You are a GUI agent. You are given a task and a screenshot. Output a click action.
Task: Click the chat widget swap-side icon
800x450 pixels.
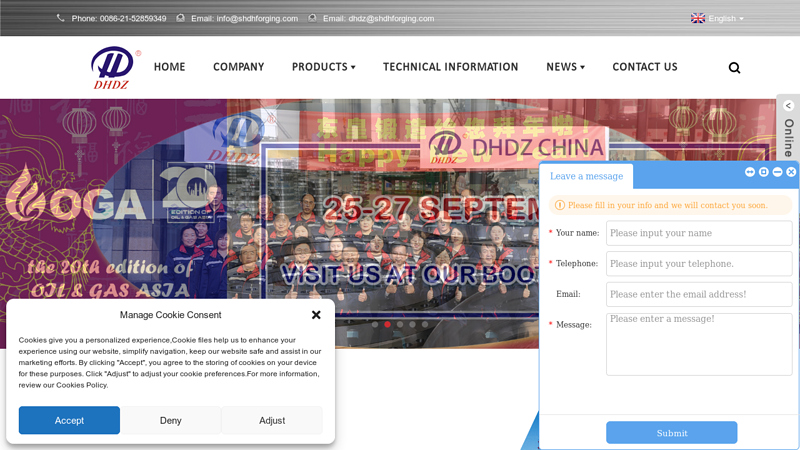click(x=749, y=172)
